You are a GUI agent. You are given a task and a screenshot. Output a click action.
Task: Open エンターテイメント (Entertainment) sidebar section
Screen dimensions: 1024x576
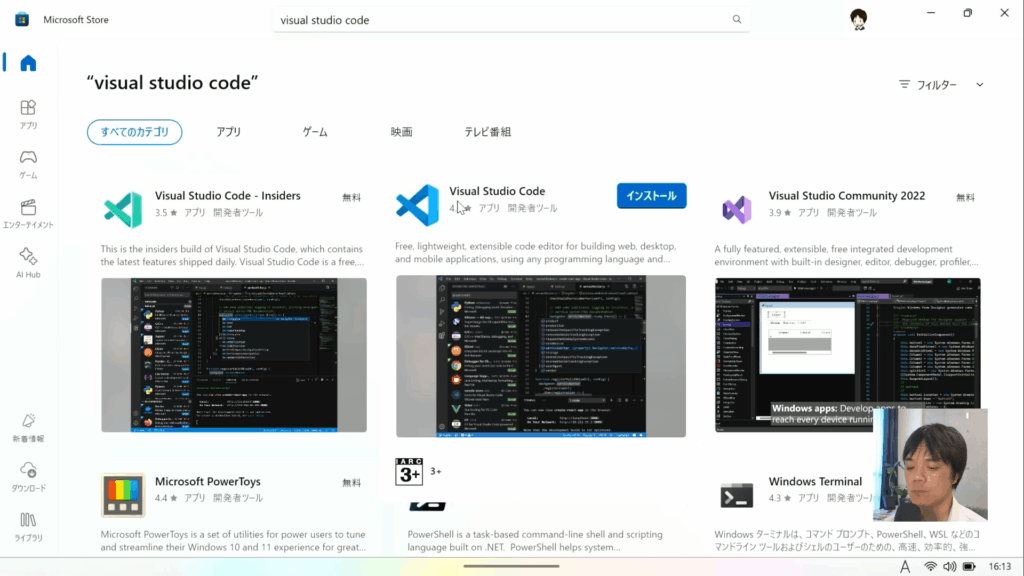click(28, 213)
